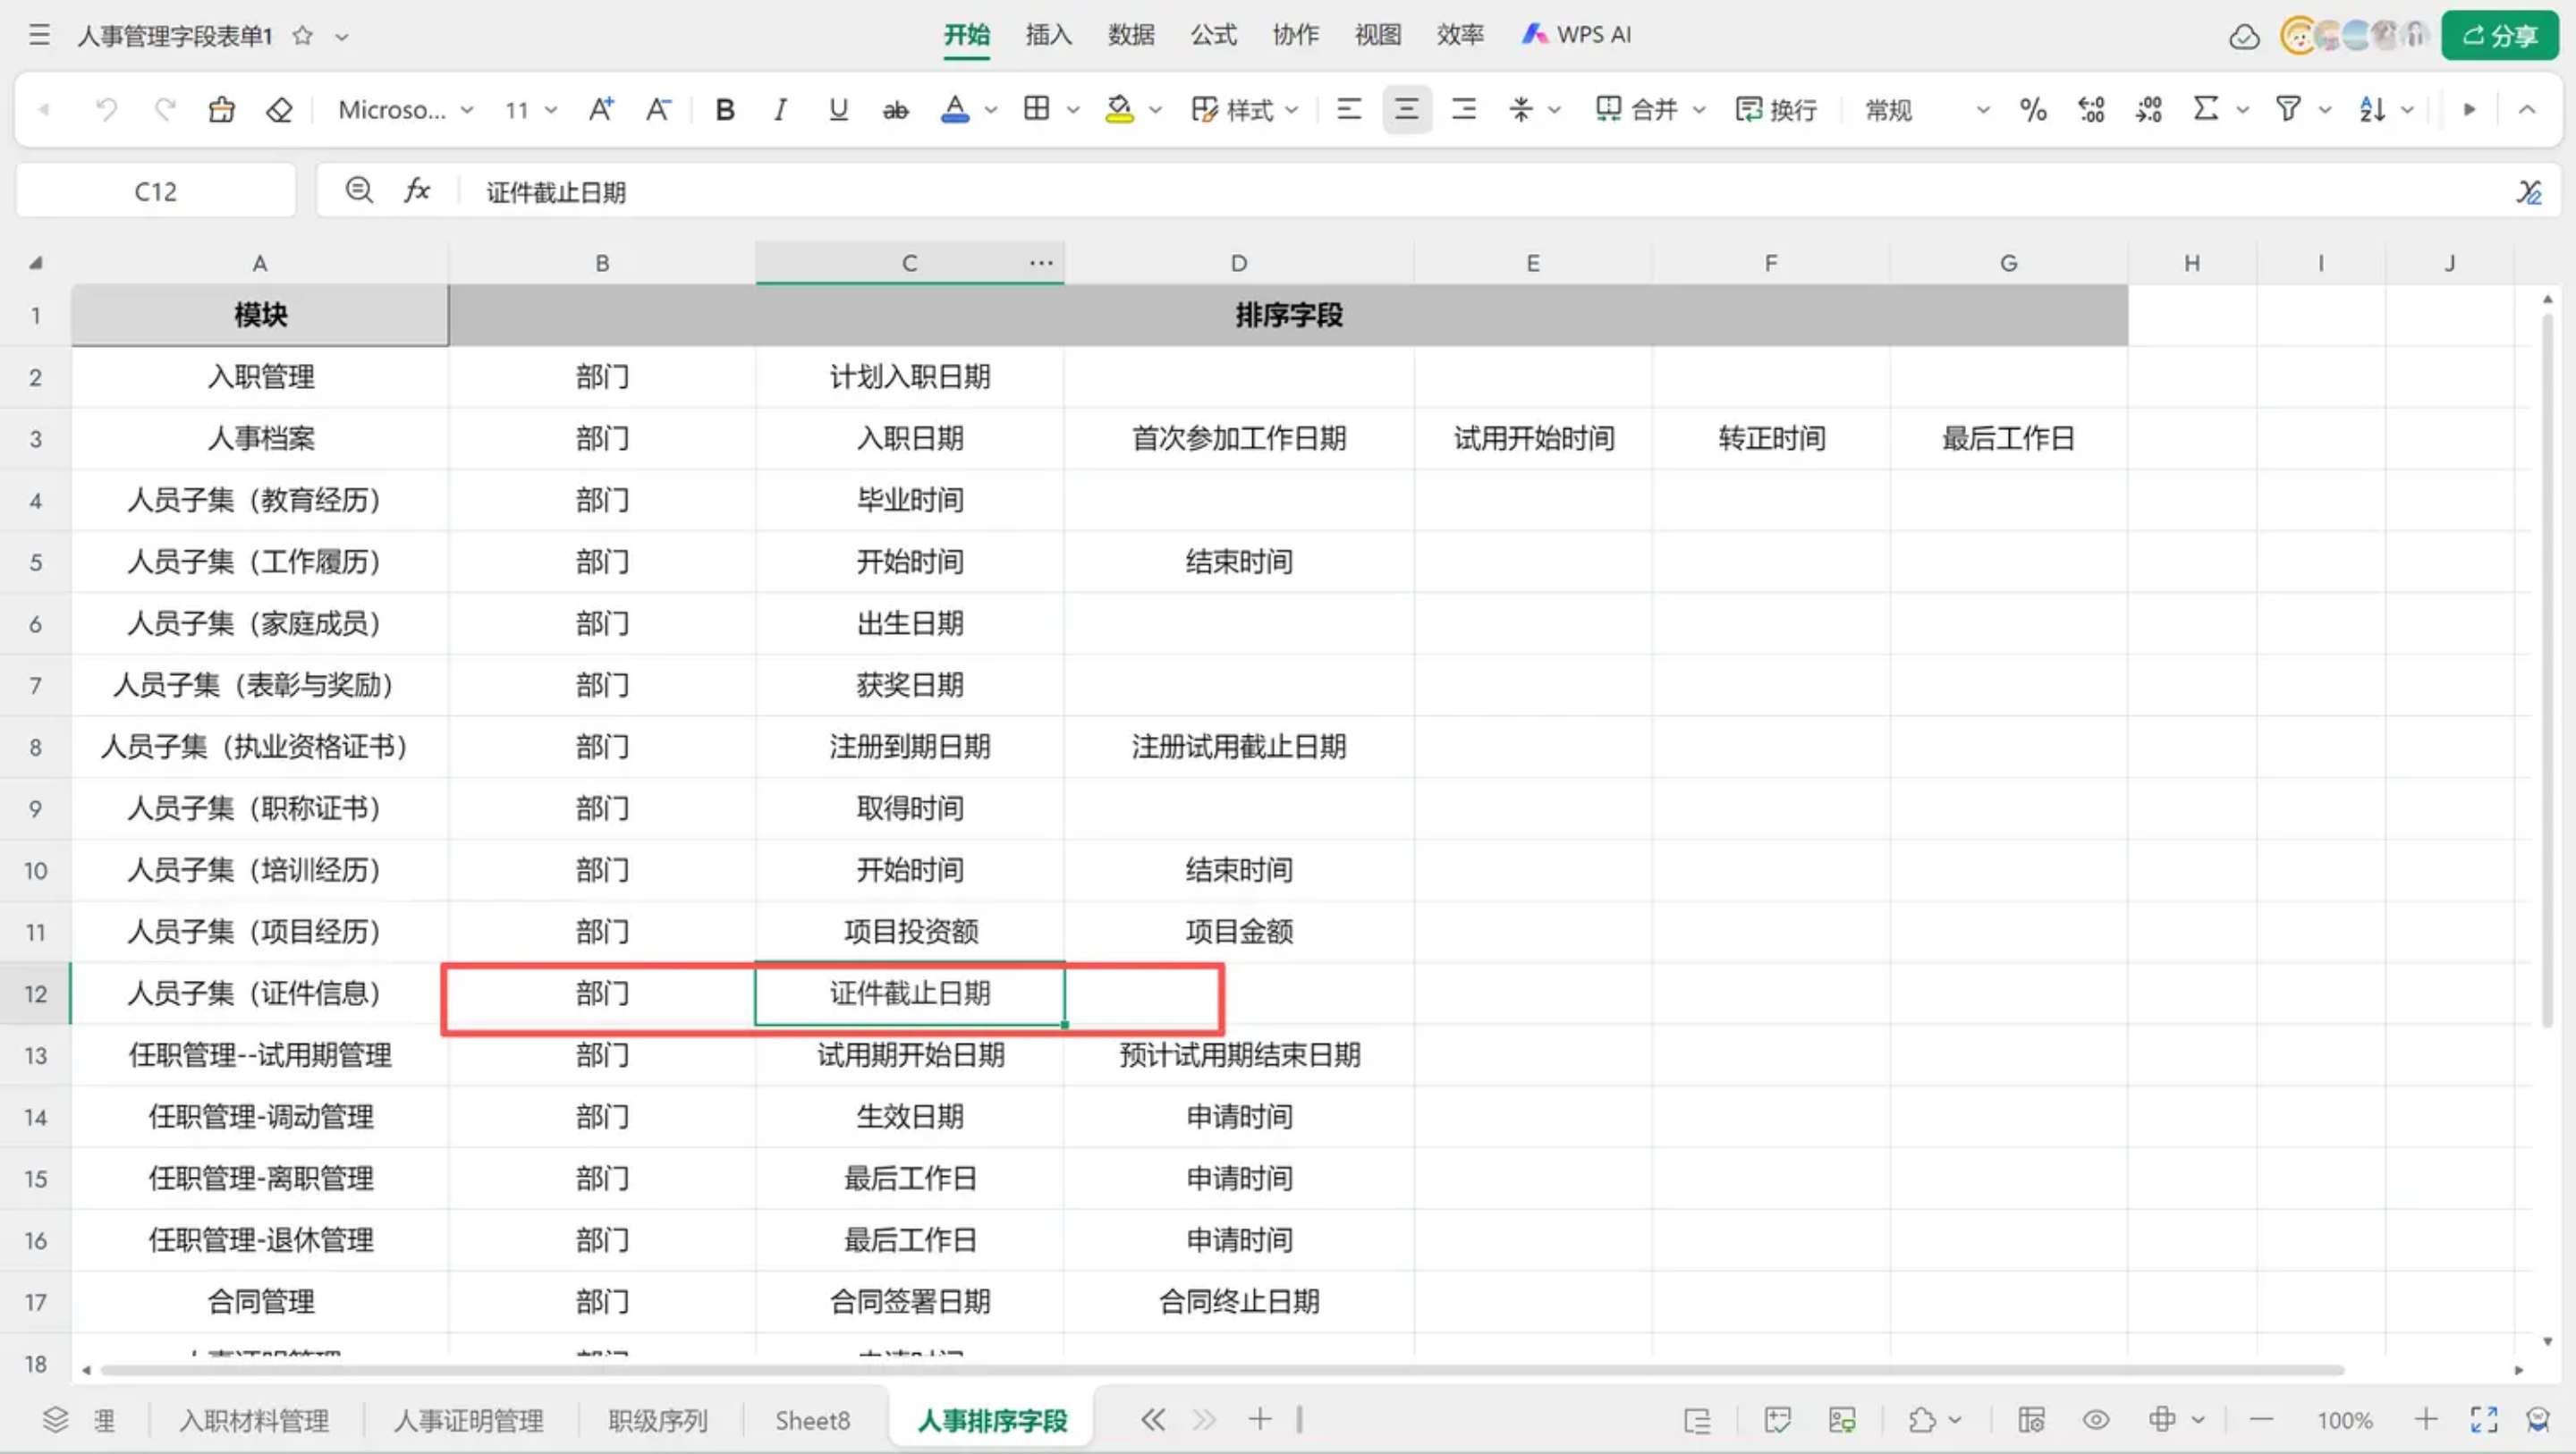This screenshot has height=1454, width=2576.
Task: Click the green 分享 share button
Action: click(2499, 36)
